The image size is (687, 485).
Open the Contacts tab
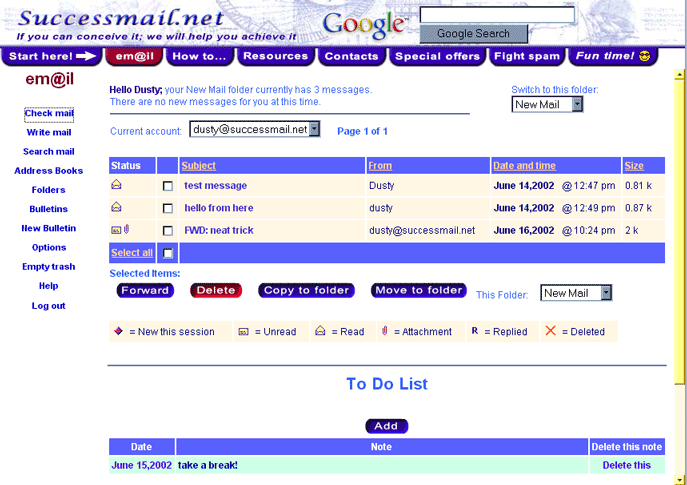click(x=351, y=57)
